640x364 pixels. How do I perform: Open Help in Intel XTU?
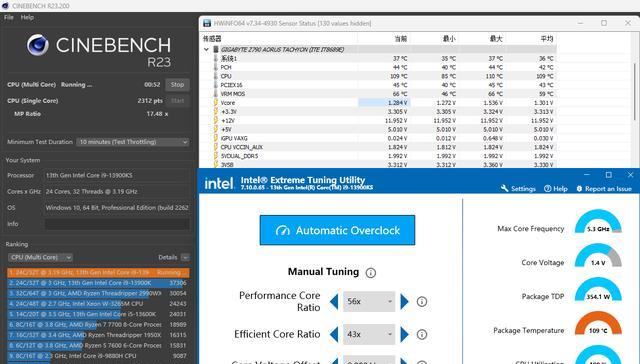(x=556, y=189)
